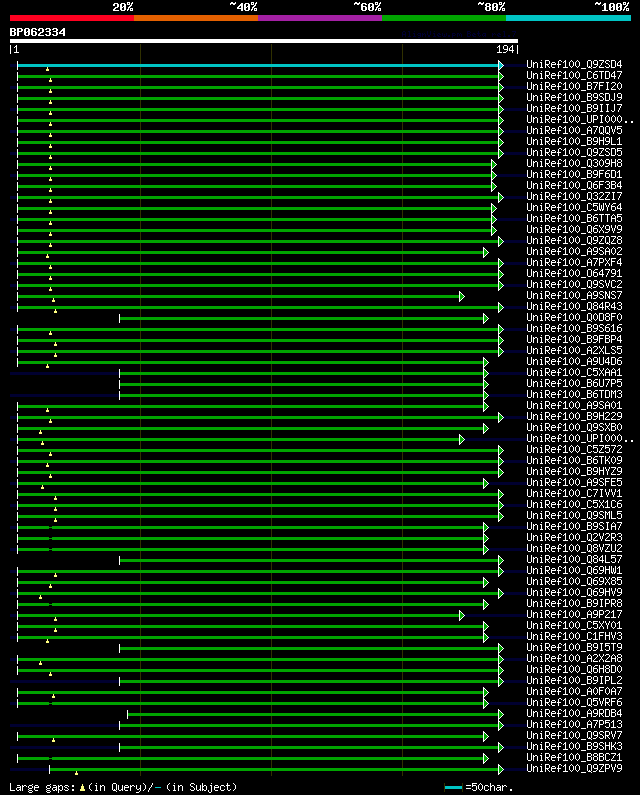Screen dimensions: 640x795
Task: Click the UniRef100_C5Z572 label
Action: pyautogui.click(x=574, y=450)
